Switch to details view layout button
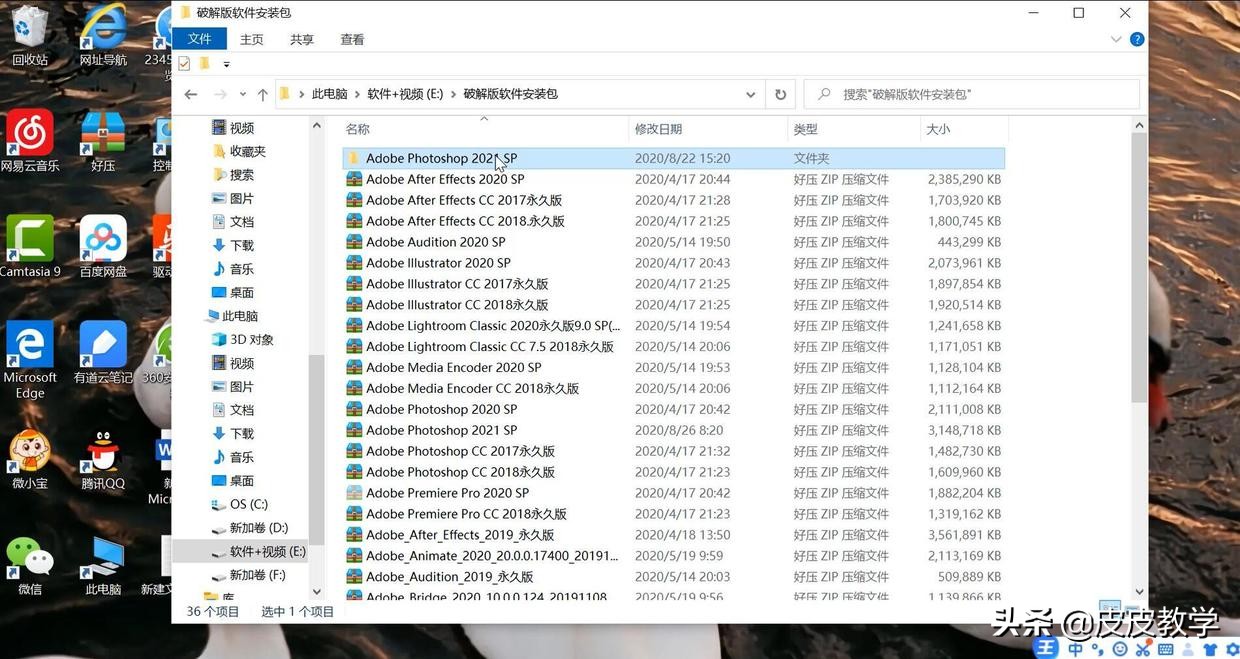This screenshot has height=659, width=1240. pos(1109,608)
